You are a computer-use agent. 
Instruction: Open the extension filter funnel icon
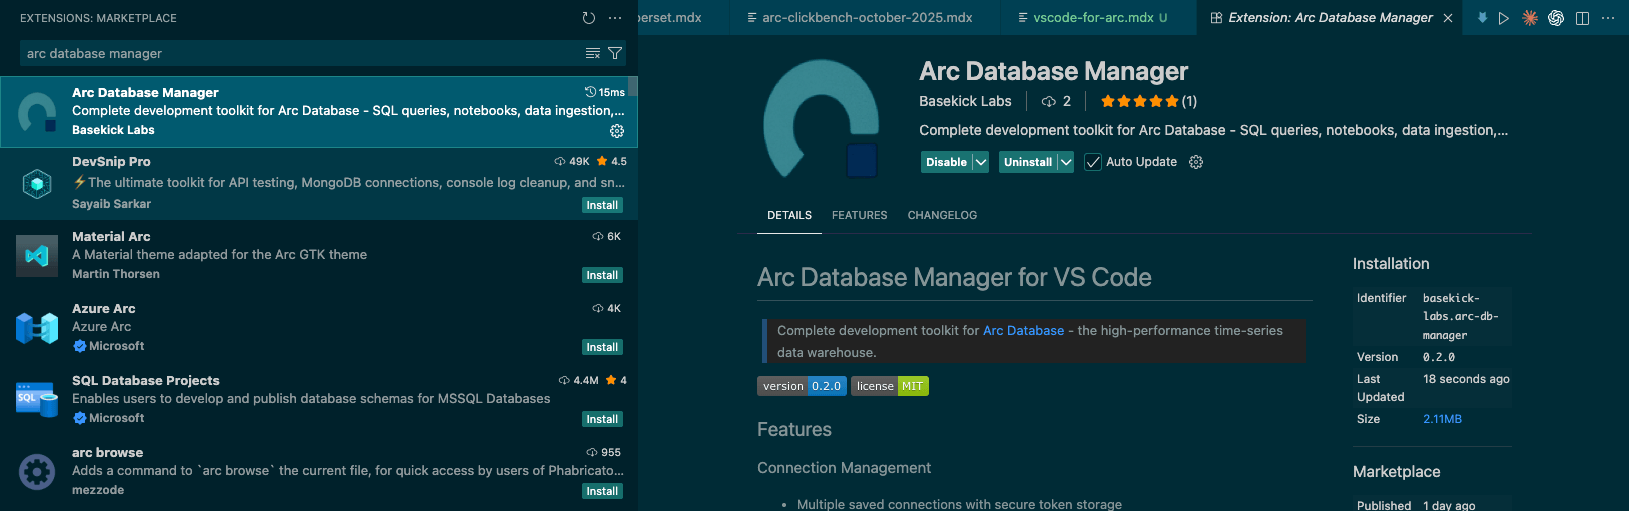pos(615,53)
